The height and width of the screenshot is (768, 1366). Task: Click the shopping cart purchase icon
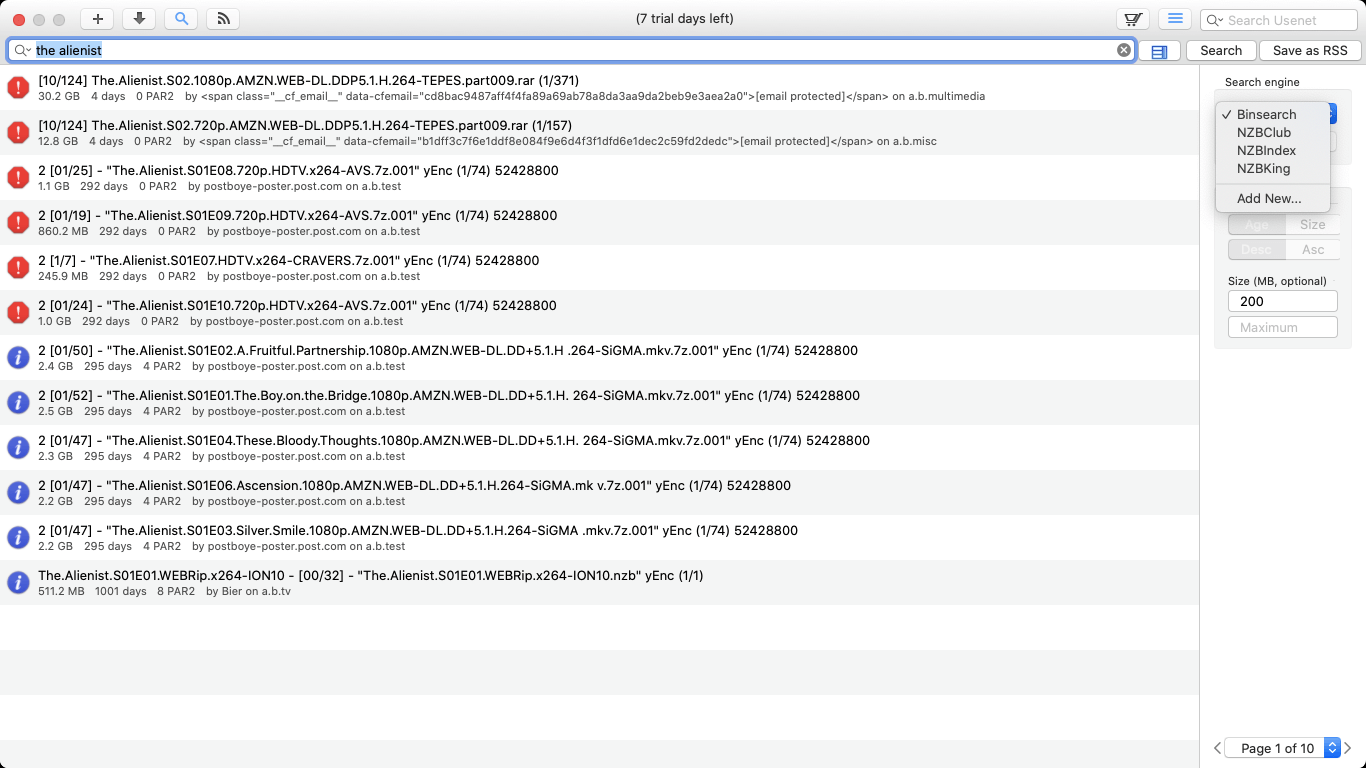coord(1132,19)
